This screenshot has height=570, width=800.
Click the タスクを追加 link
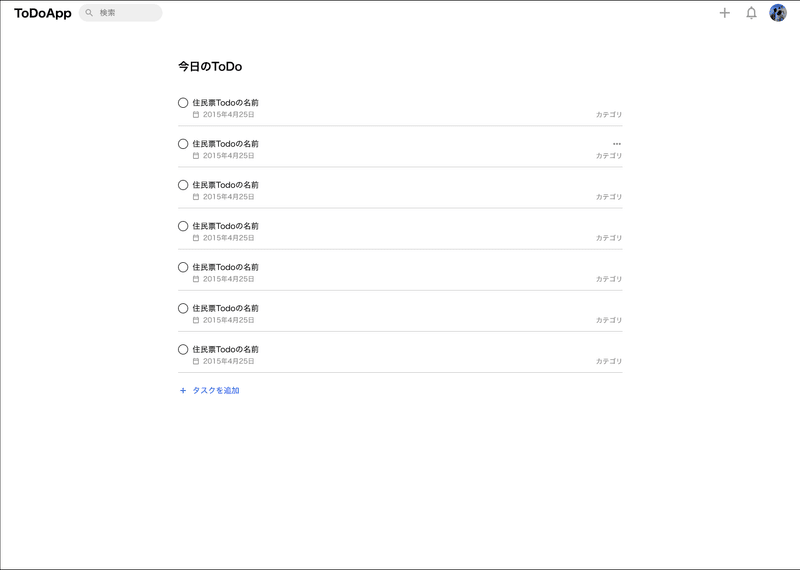[216, 390]
